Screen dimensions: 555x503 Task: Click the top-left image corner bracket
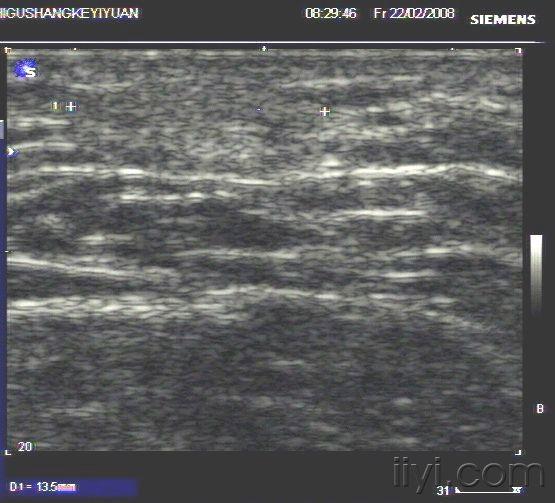click(8, 51)
